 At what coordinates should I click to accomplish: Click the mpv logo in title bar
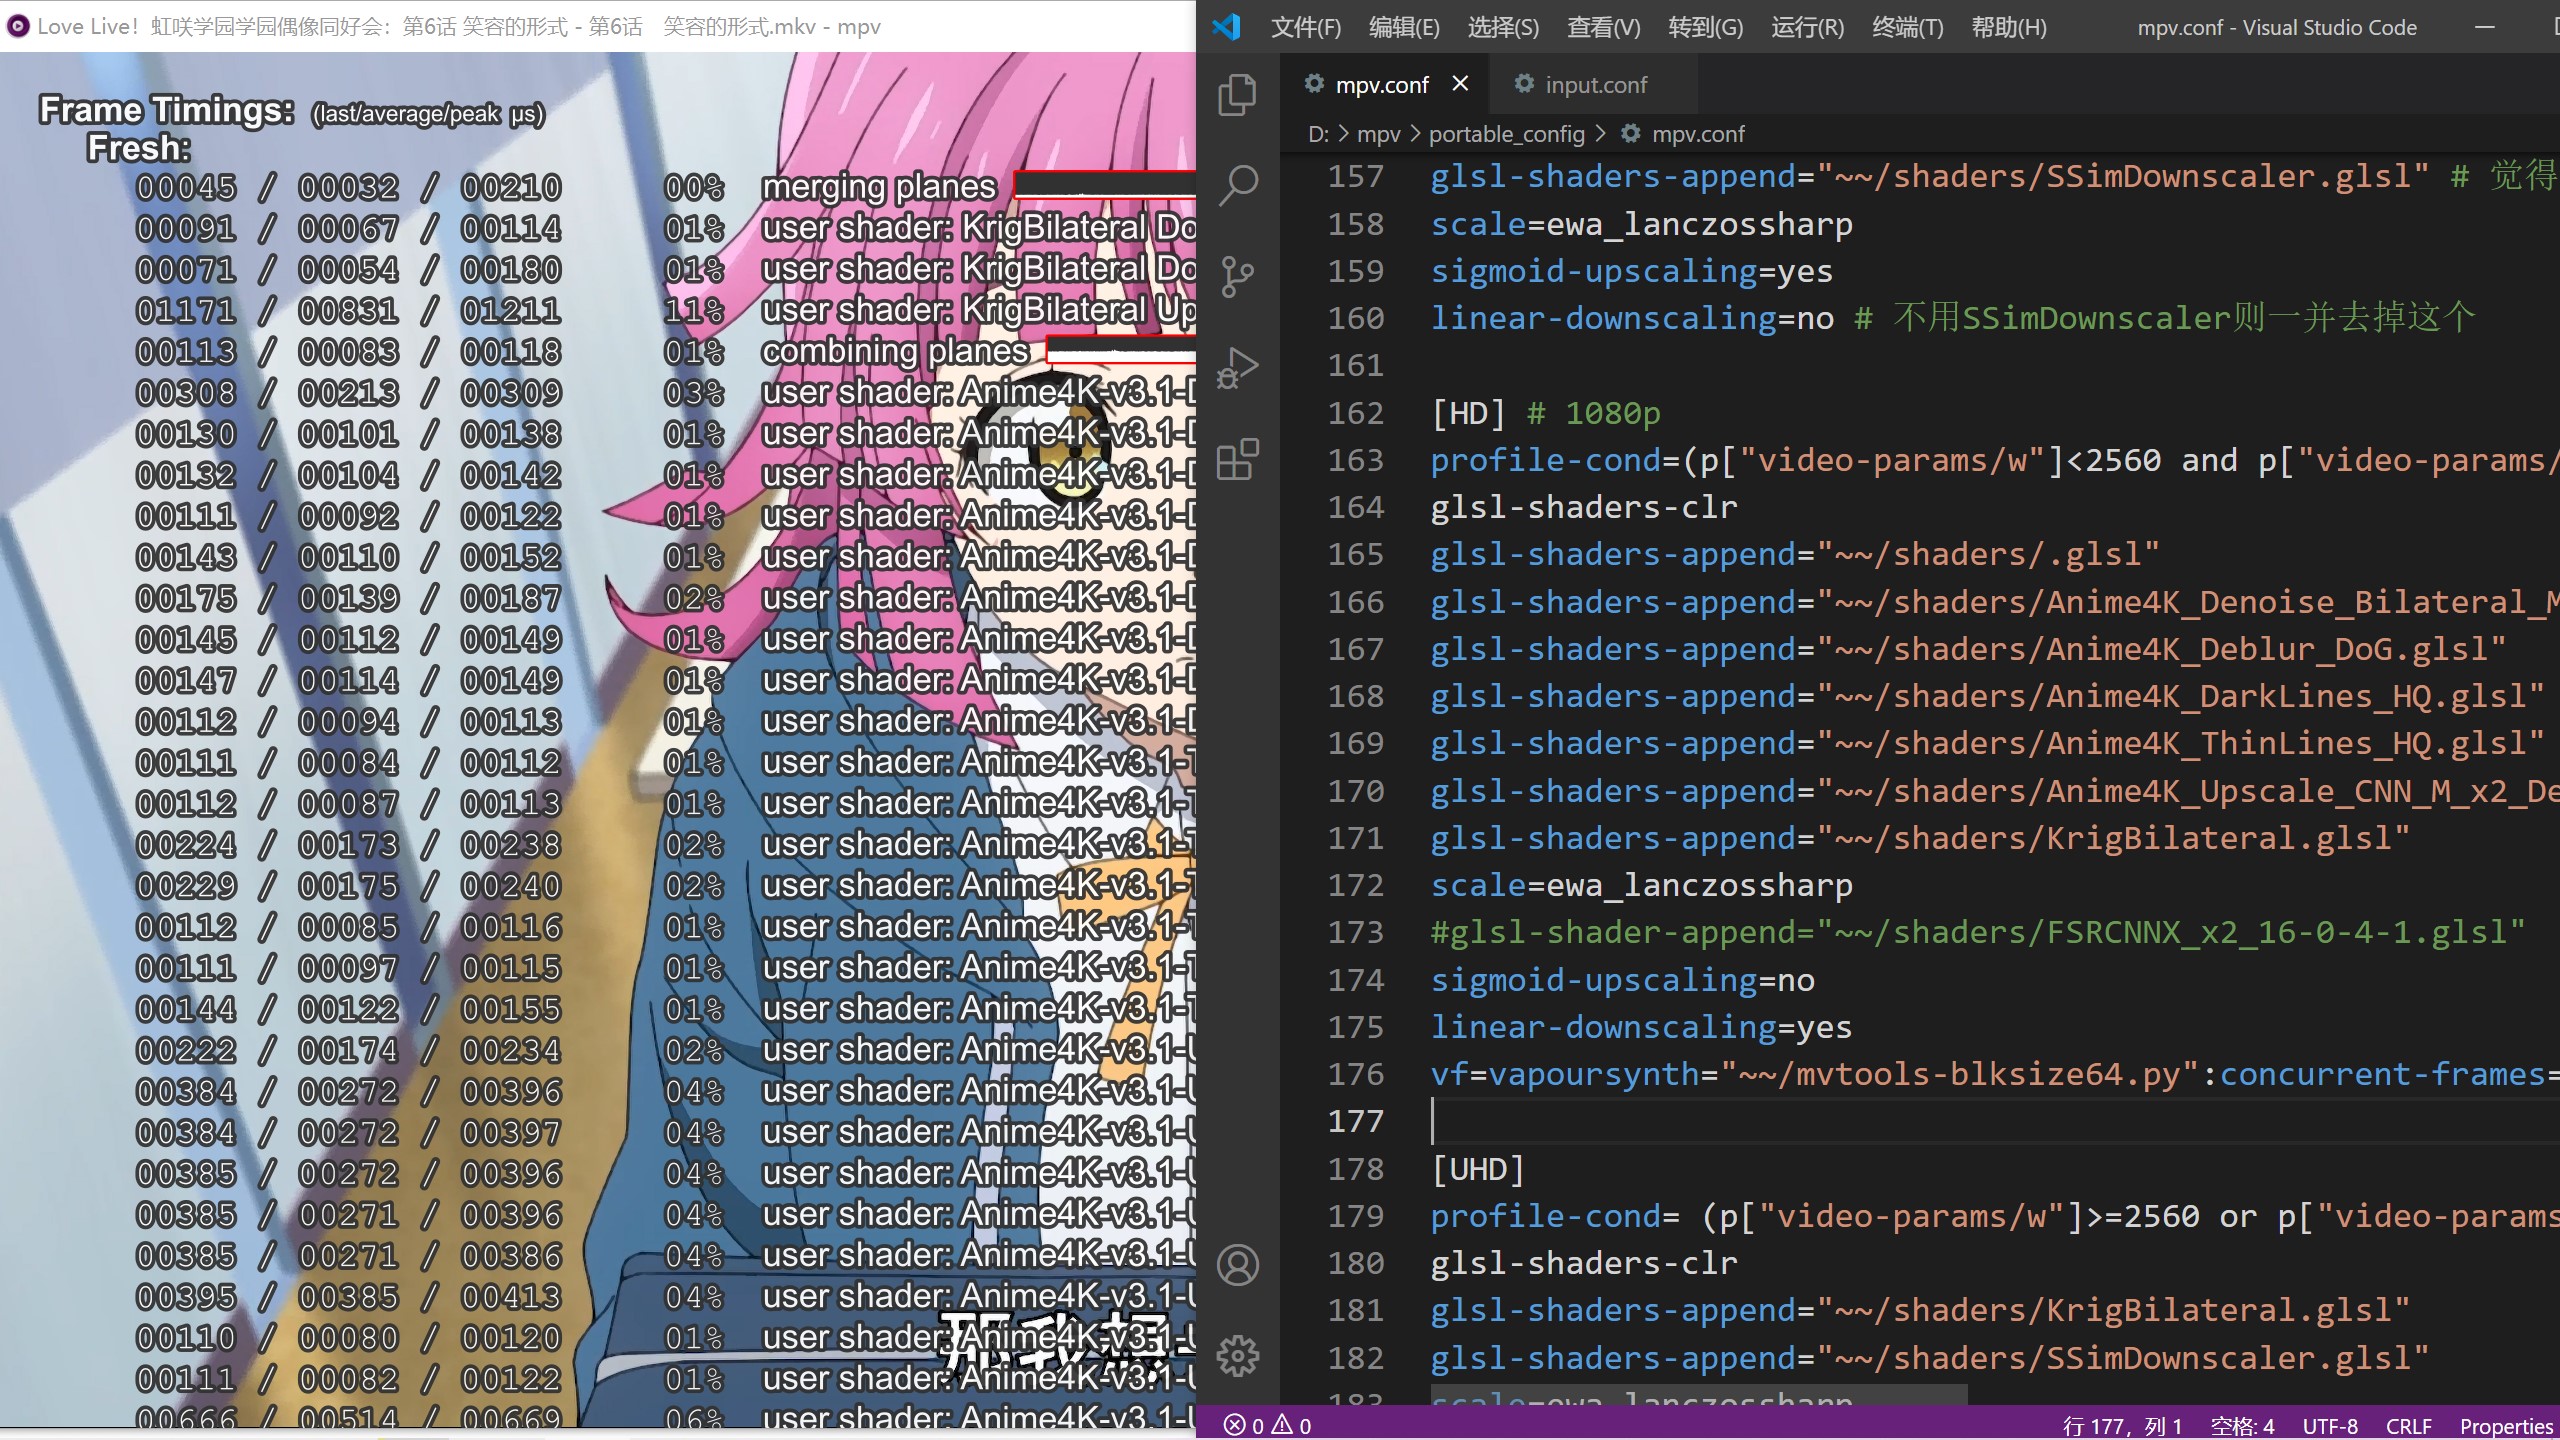coord(17,26)
